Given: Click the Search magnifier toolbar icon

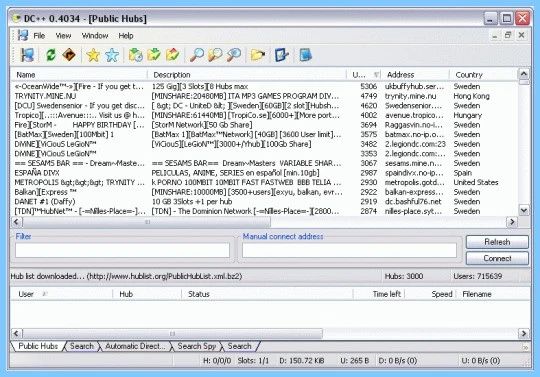Looking at the screenshot, I should (x=197, y=55).
